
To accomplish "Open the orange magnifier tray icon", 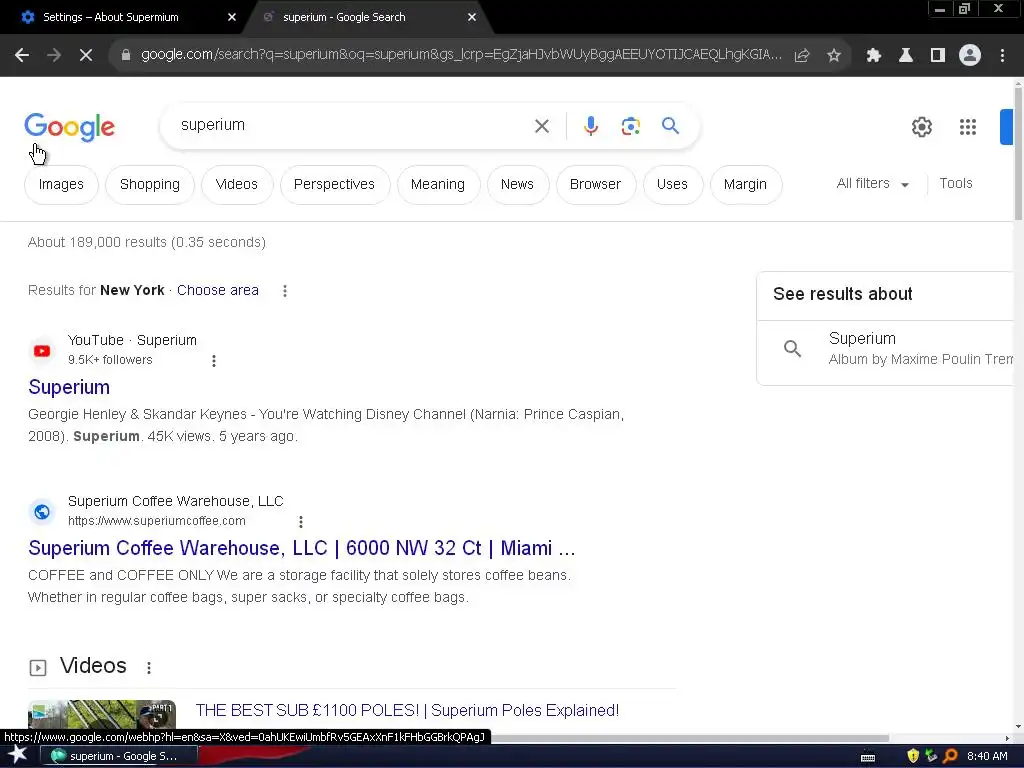I will click(x=950, y=756).
